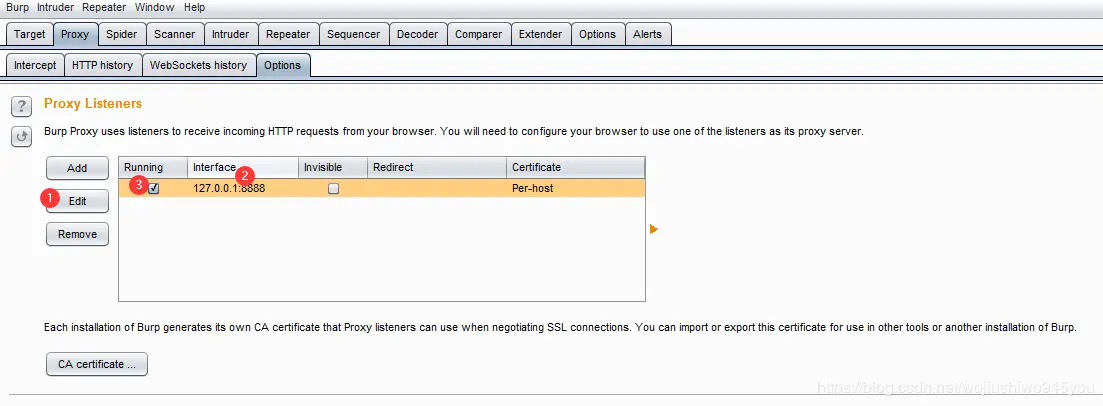The height and width of the screenshot is (406, 1103).
Task: Switch to the Extender tab
Action: (541, 34)
